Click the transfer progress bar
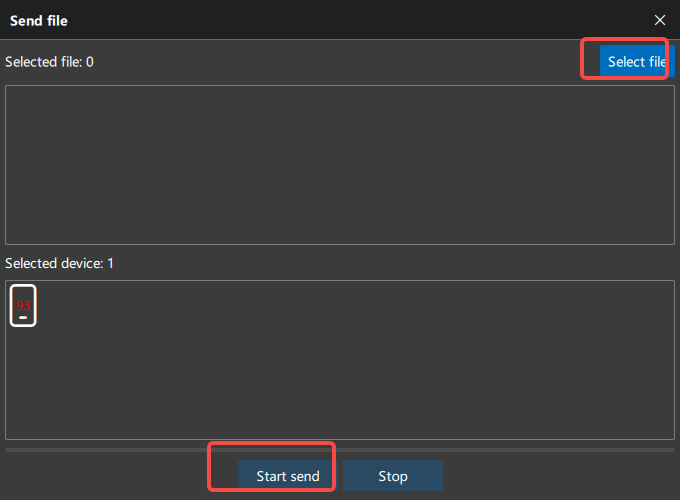The width and height of the screenshot is (680, 500). tap(340, 450)
